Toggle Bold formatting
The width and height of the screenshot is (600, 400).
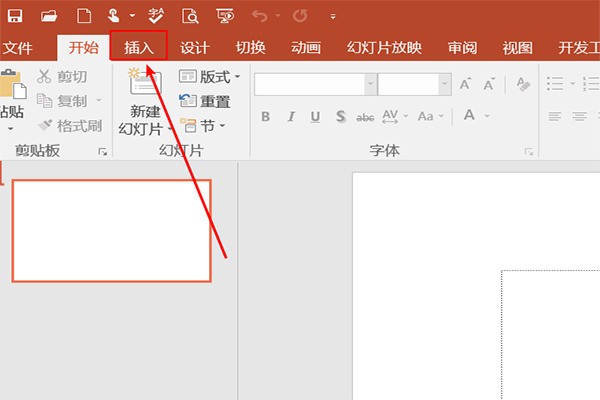(x=265, y=117)
